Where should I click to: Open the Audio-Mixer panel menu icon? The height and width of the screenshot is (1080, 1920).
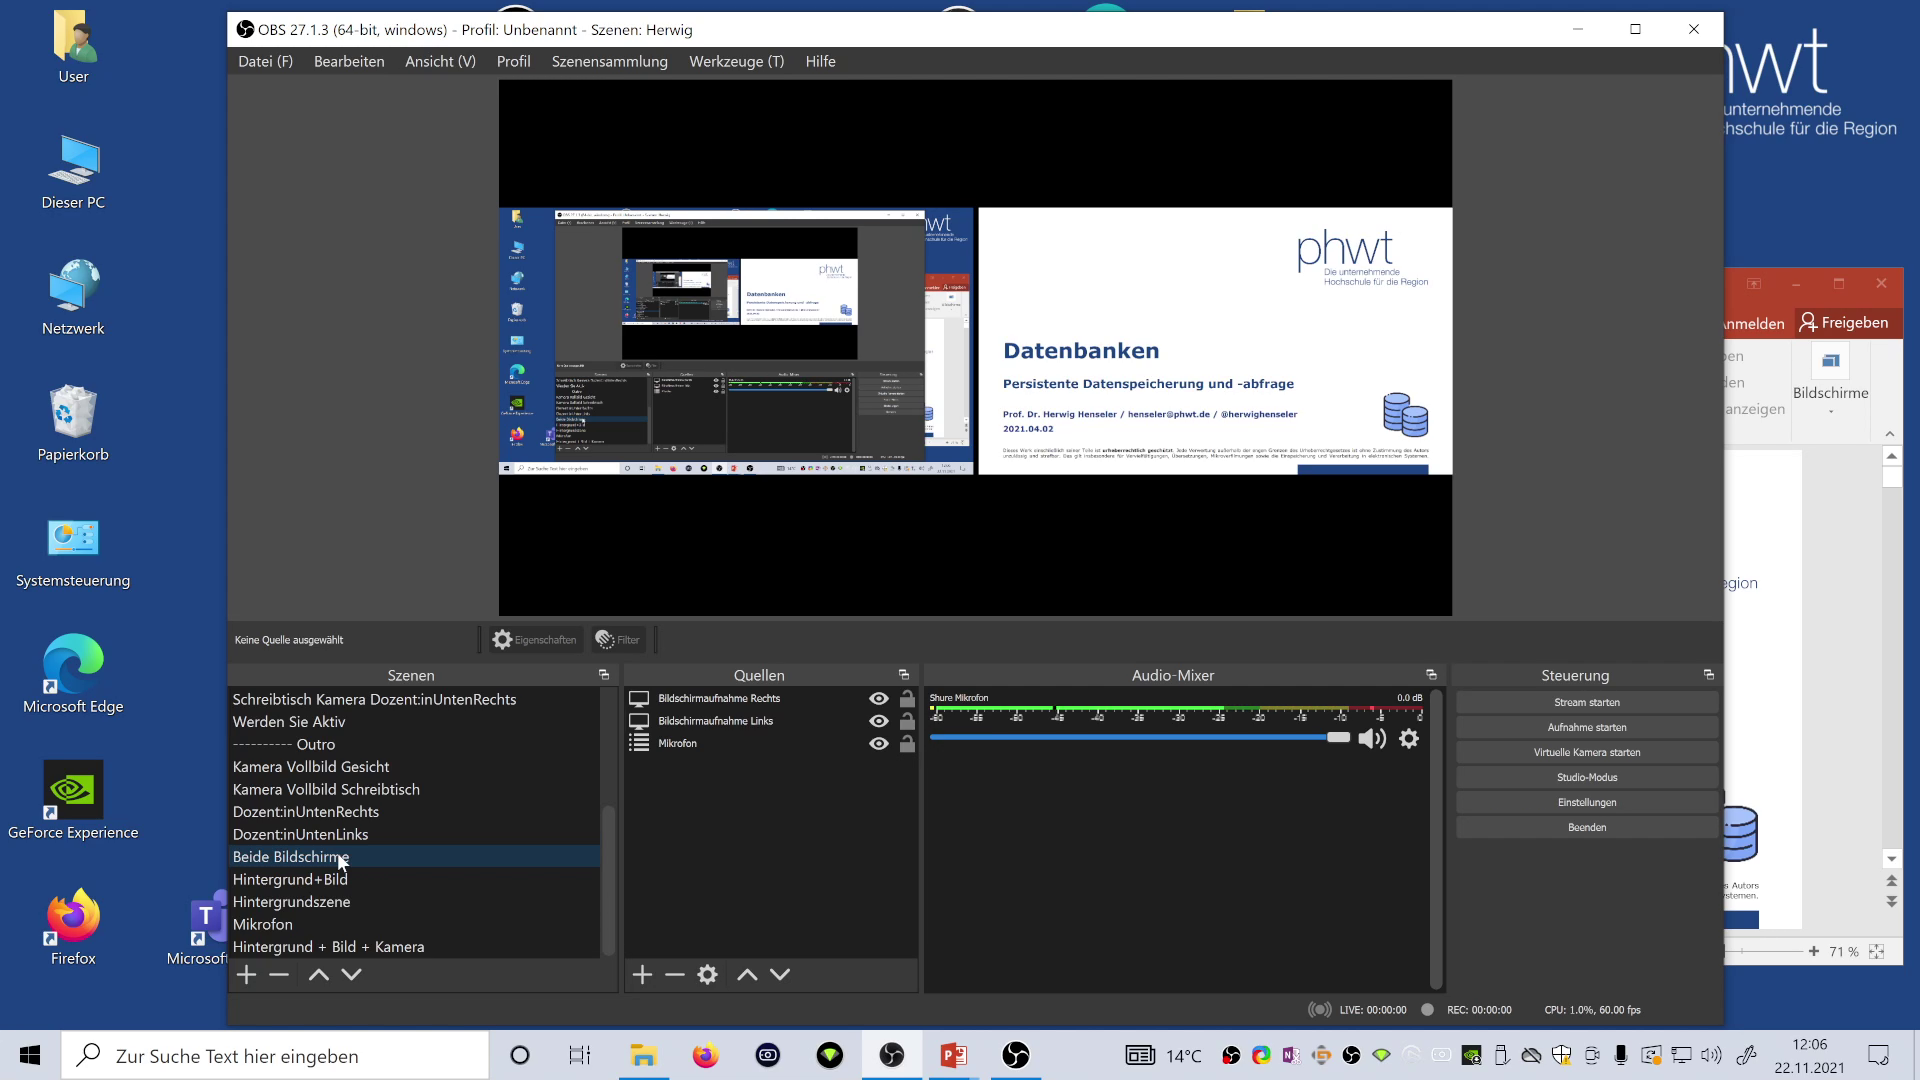click(x=1431, y=674)
